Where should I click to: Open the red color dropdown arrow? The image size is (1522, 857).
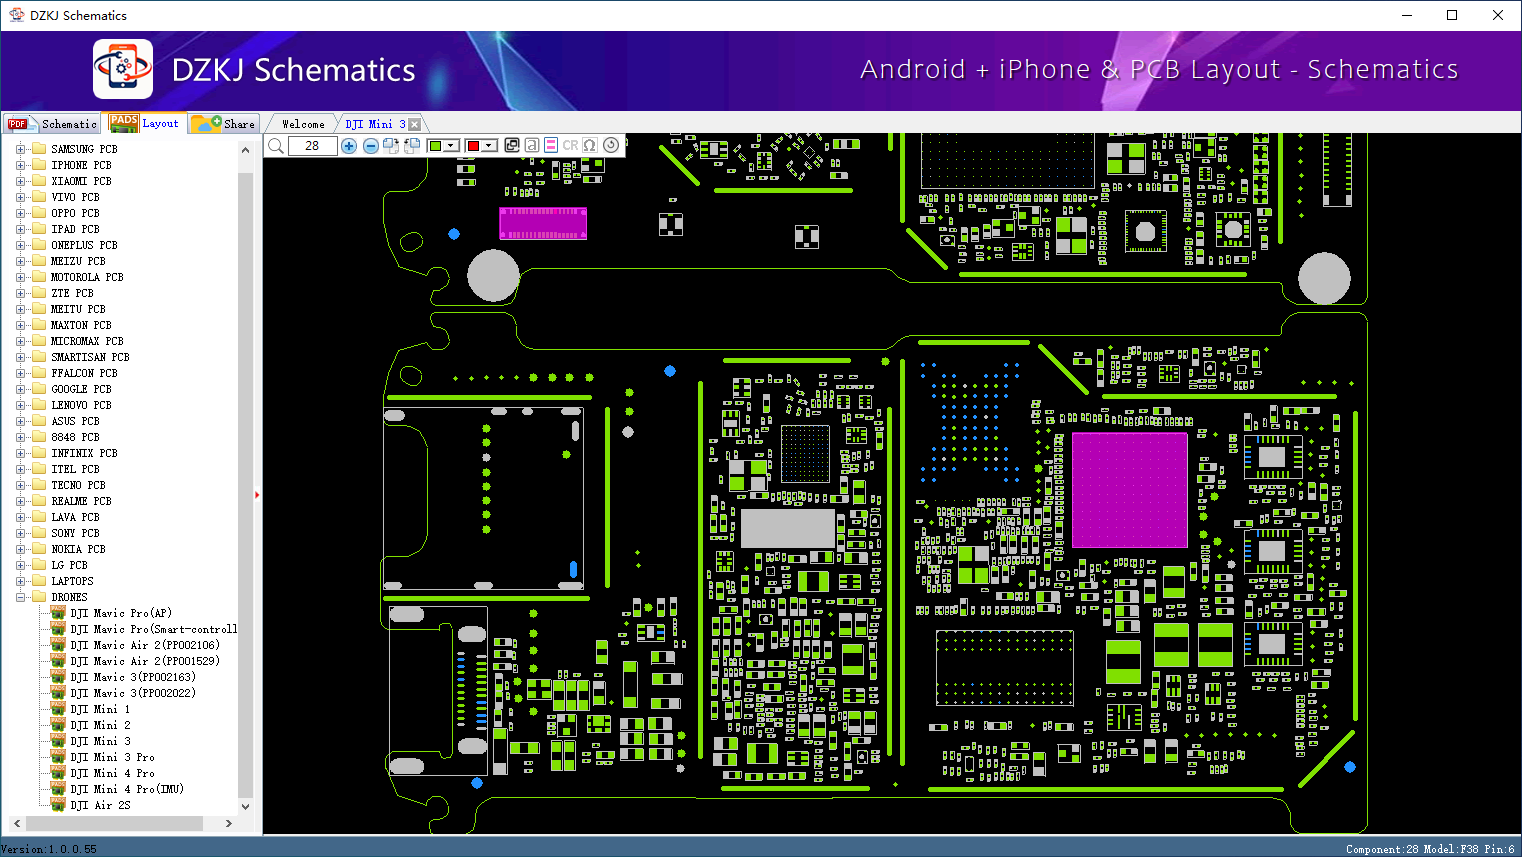pos(489,146)
